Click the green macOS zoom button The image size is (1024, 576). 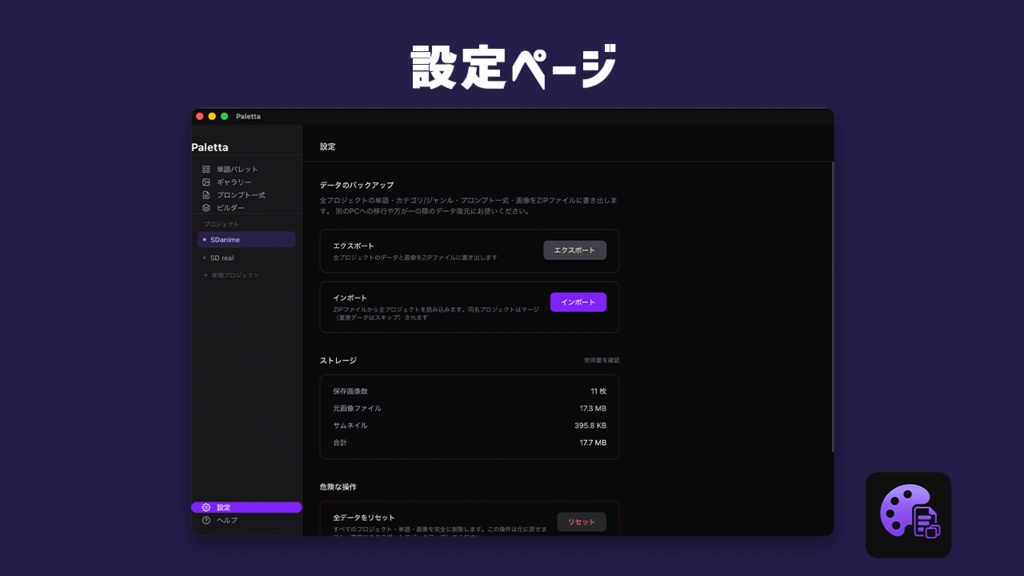224,116
